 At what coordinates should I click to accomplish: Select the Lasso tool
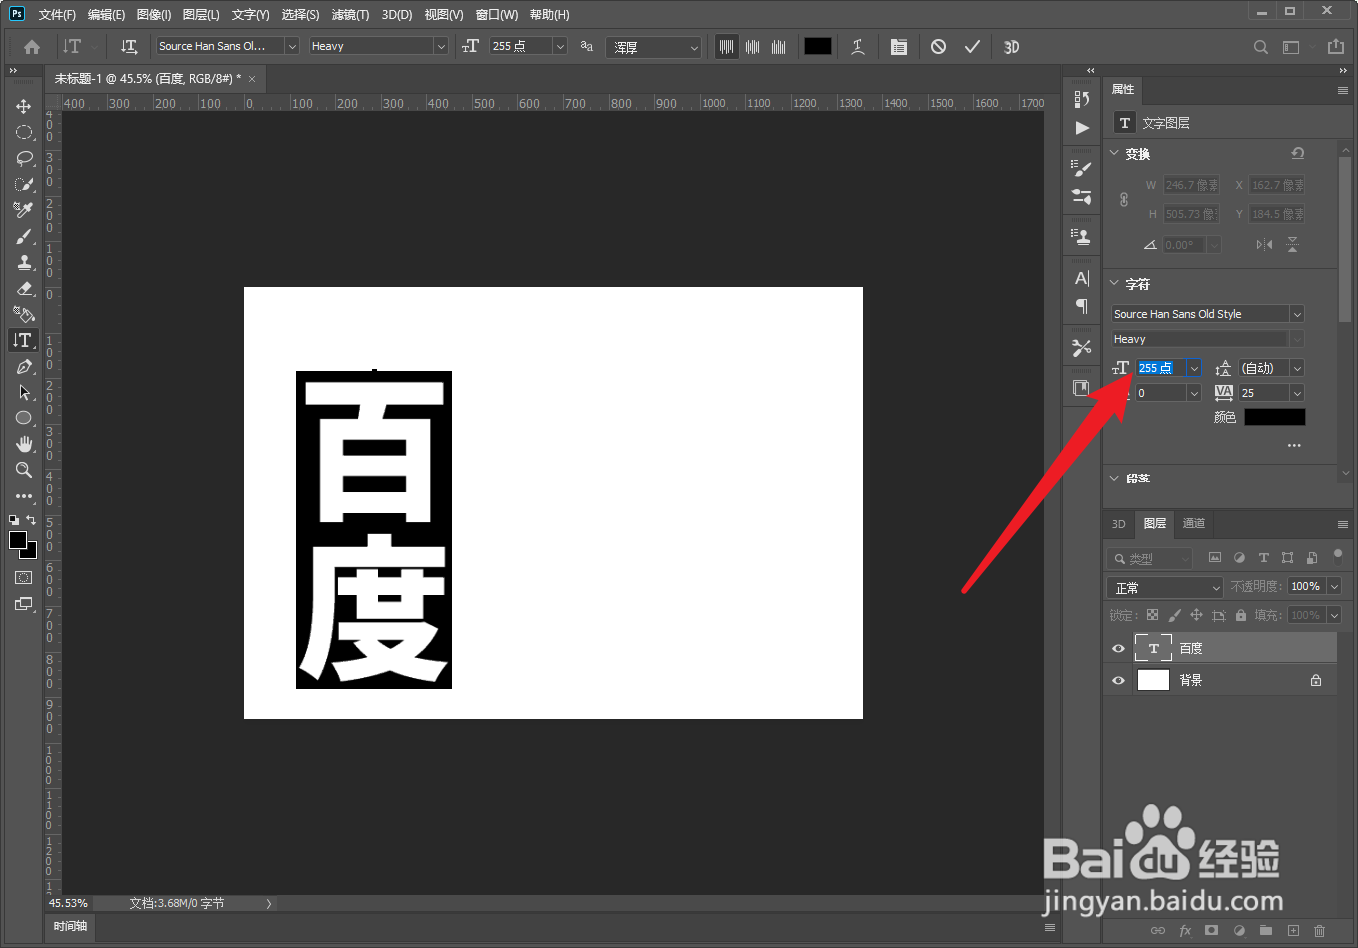pos(24,158)
